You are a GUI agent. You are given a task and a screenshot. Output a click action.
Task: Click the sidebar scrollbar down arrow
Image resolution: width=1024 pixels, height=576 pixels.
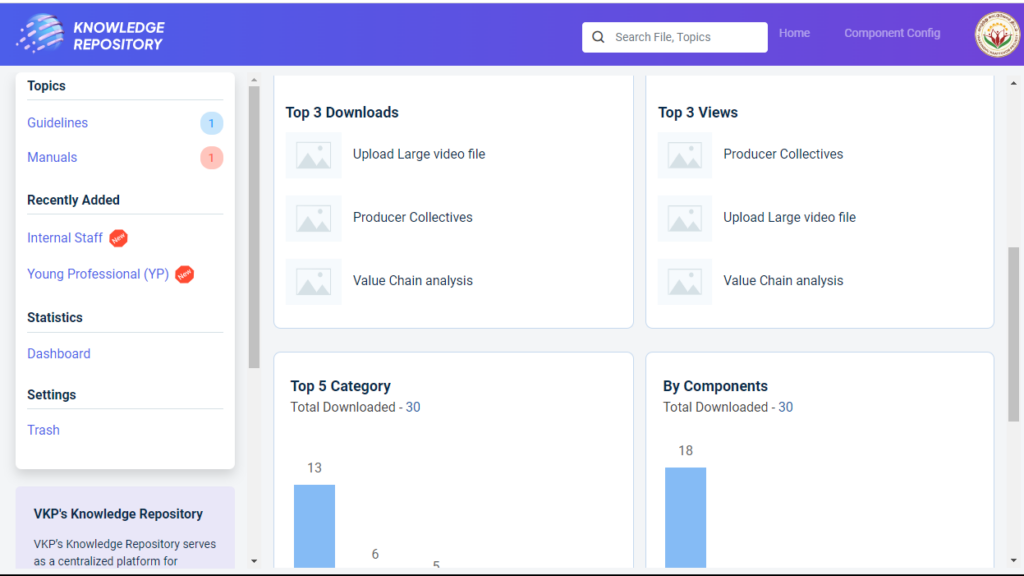254,561
